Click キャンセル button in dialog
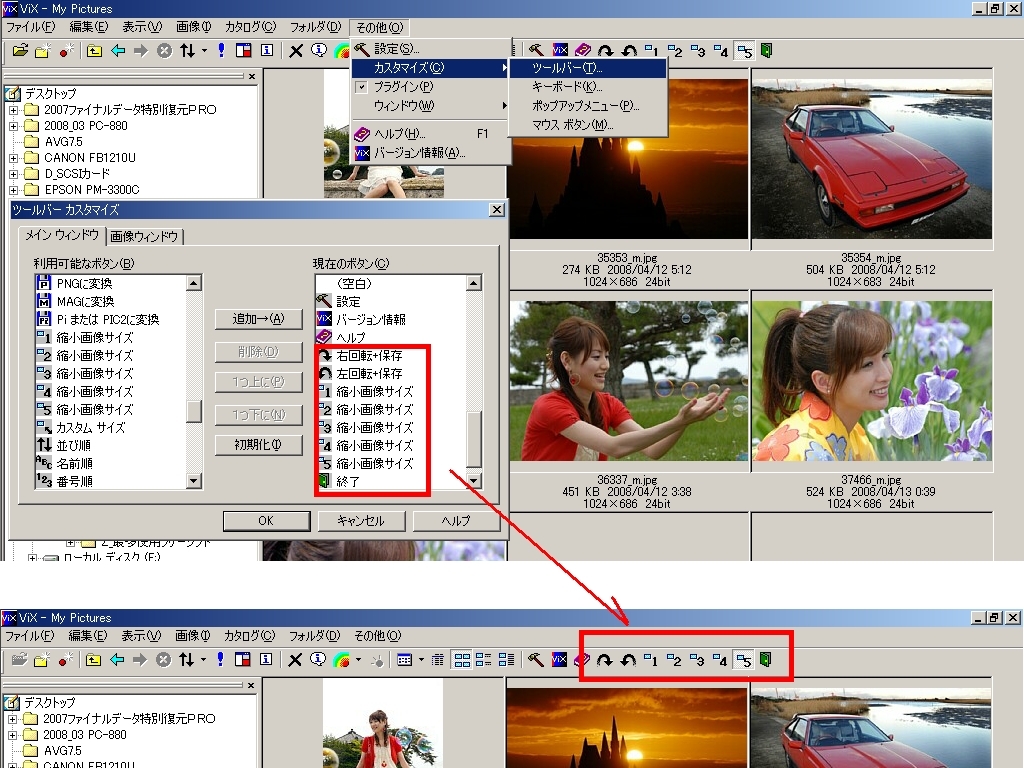The width and height of the screenshot is (1024, 768). 361,520
